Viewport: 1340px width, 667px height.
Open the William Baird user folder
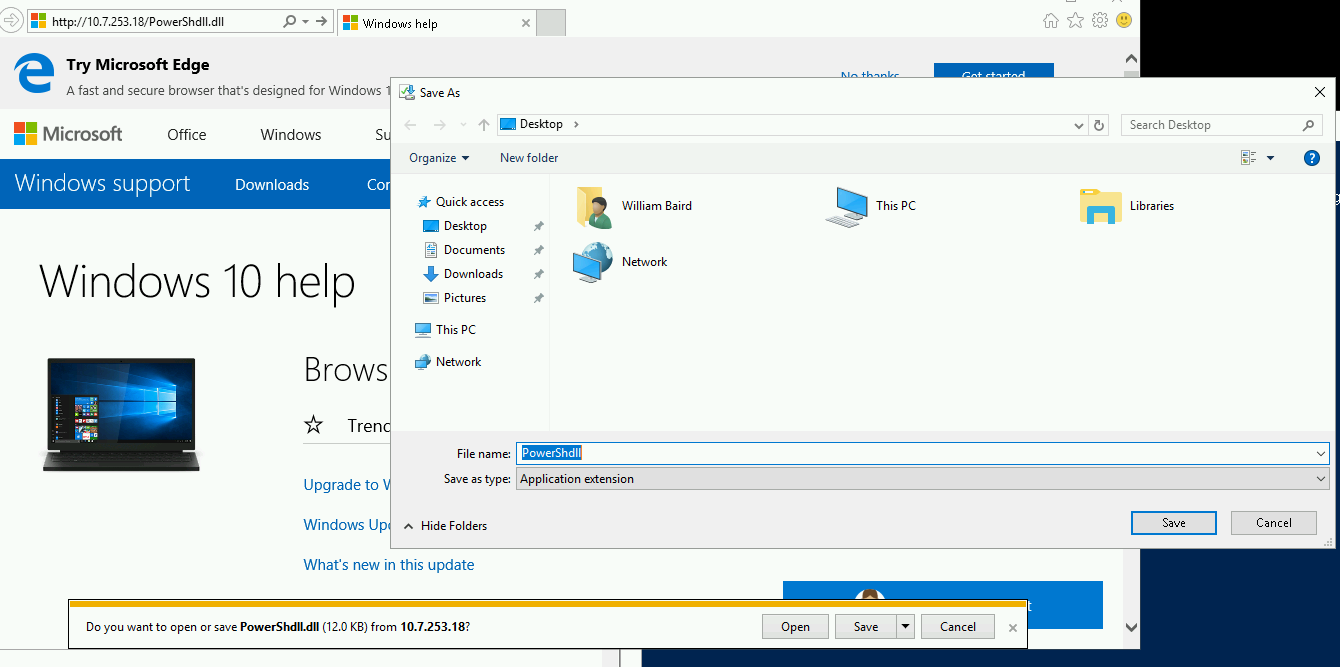[x=594, y=206]
